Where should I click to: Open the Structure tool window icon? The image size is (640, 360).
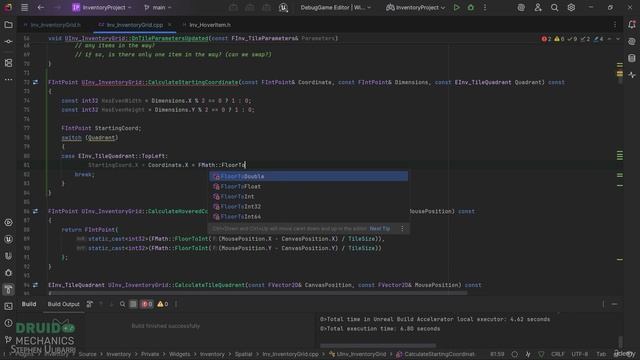(x=8, y=63)
